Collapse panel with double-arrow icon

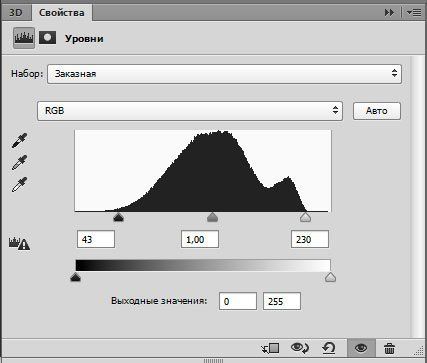point(389,13)
